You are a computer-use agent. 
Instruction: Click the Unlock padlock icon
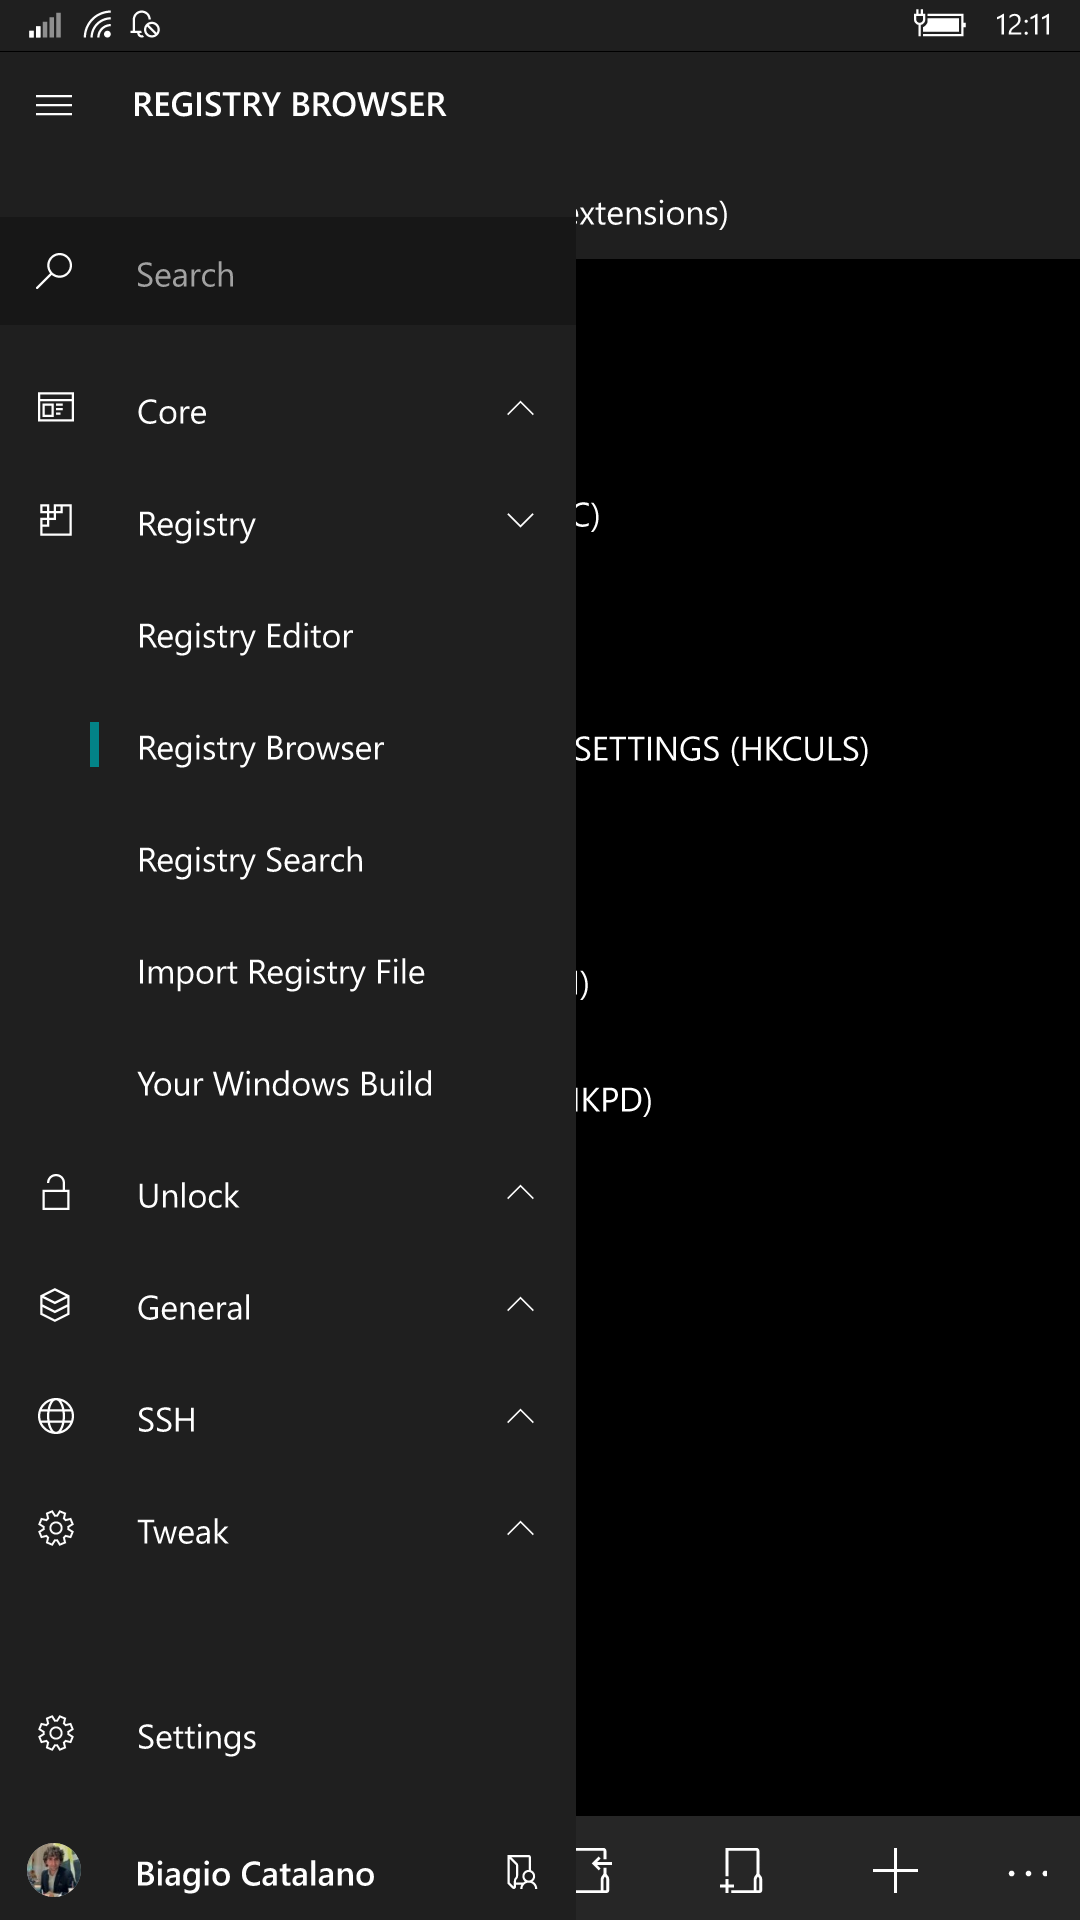pyautogui.click(x=56, y=1193)
